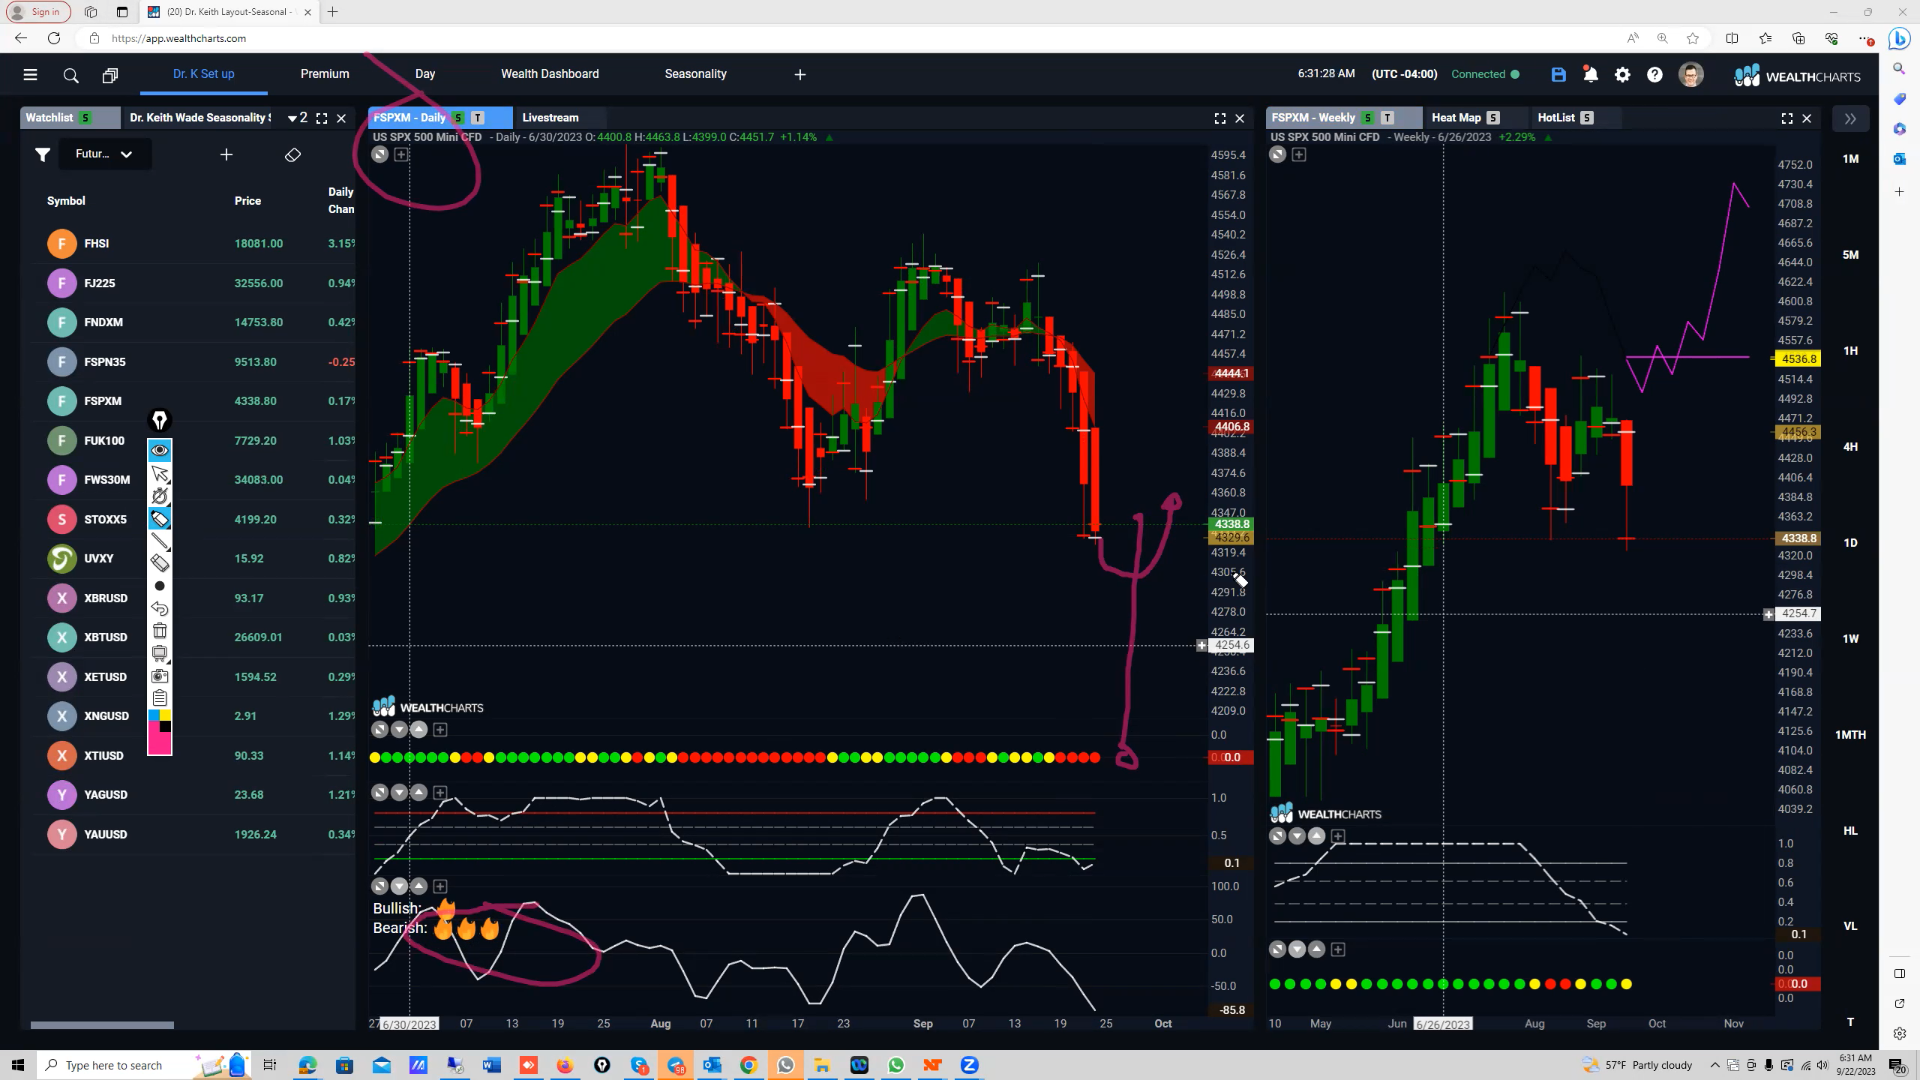Image resolution: width=1920 pixels, height=1080 pixels.
Task: Open the user profile avatar
Action: tap(1691, 75)
